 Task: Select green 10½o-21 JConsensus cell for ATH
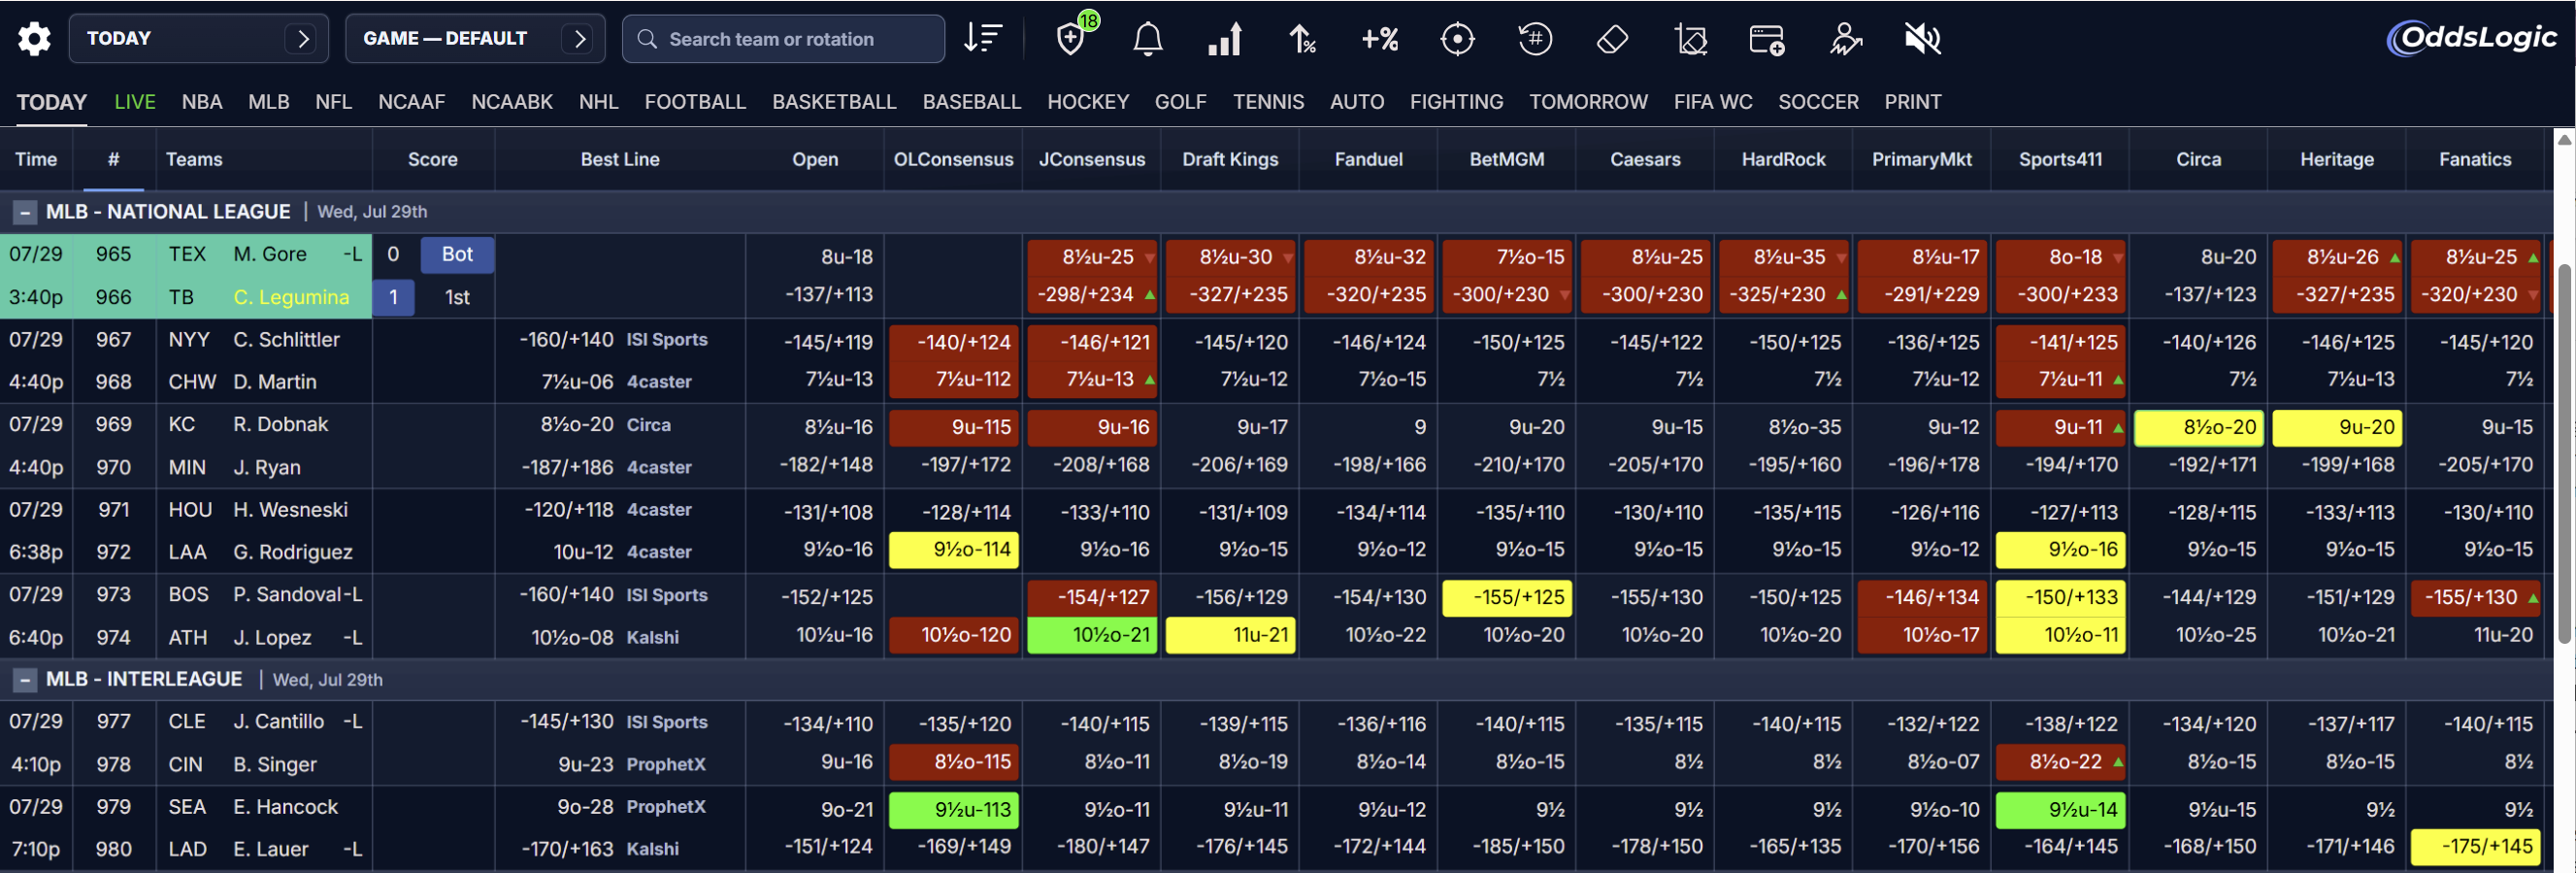point(1092,635)
